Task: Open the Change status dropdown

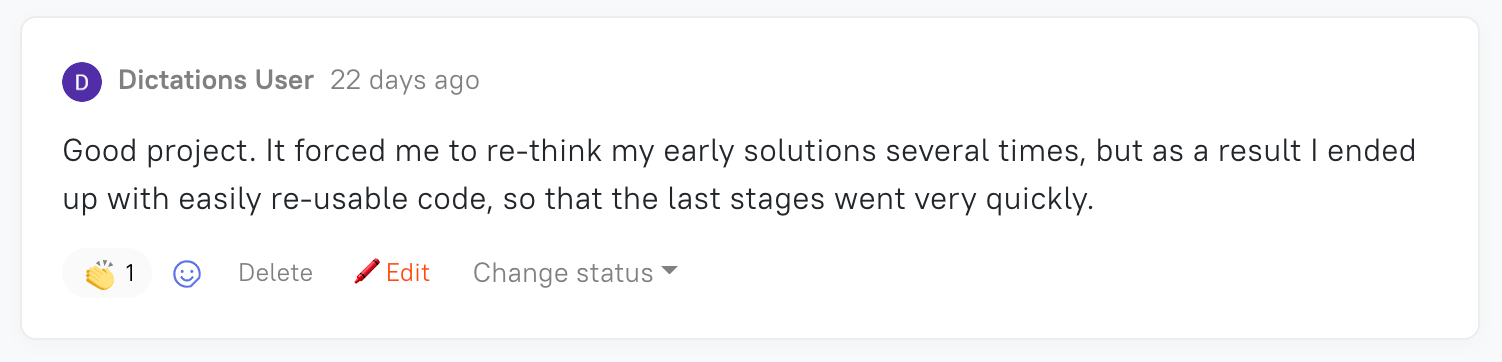Action: (575, 273)
